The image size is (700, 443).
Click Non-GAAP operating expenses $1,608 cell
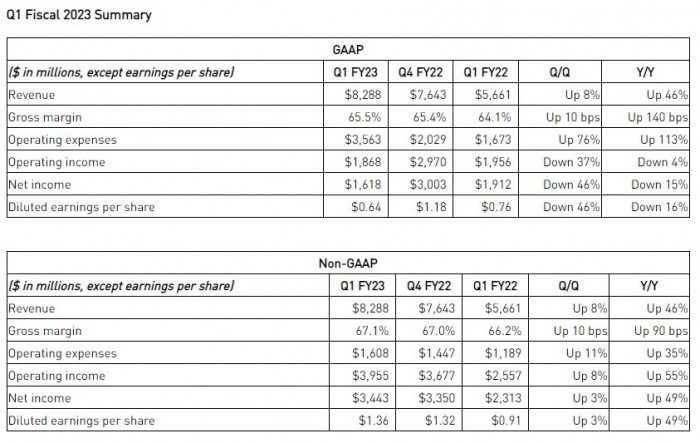coord(361,354)
